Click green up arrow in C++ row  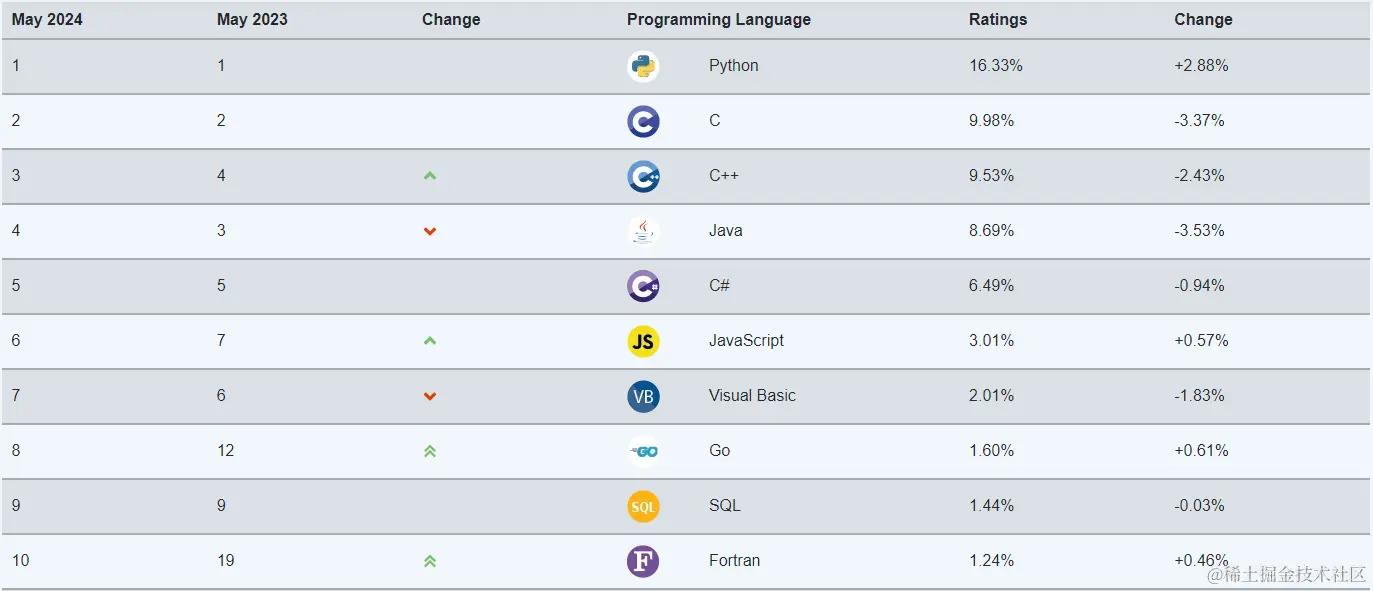[430, 176]
